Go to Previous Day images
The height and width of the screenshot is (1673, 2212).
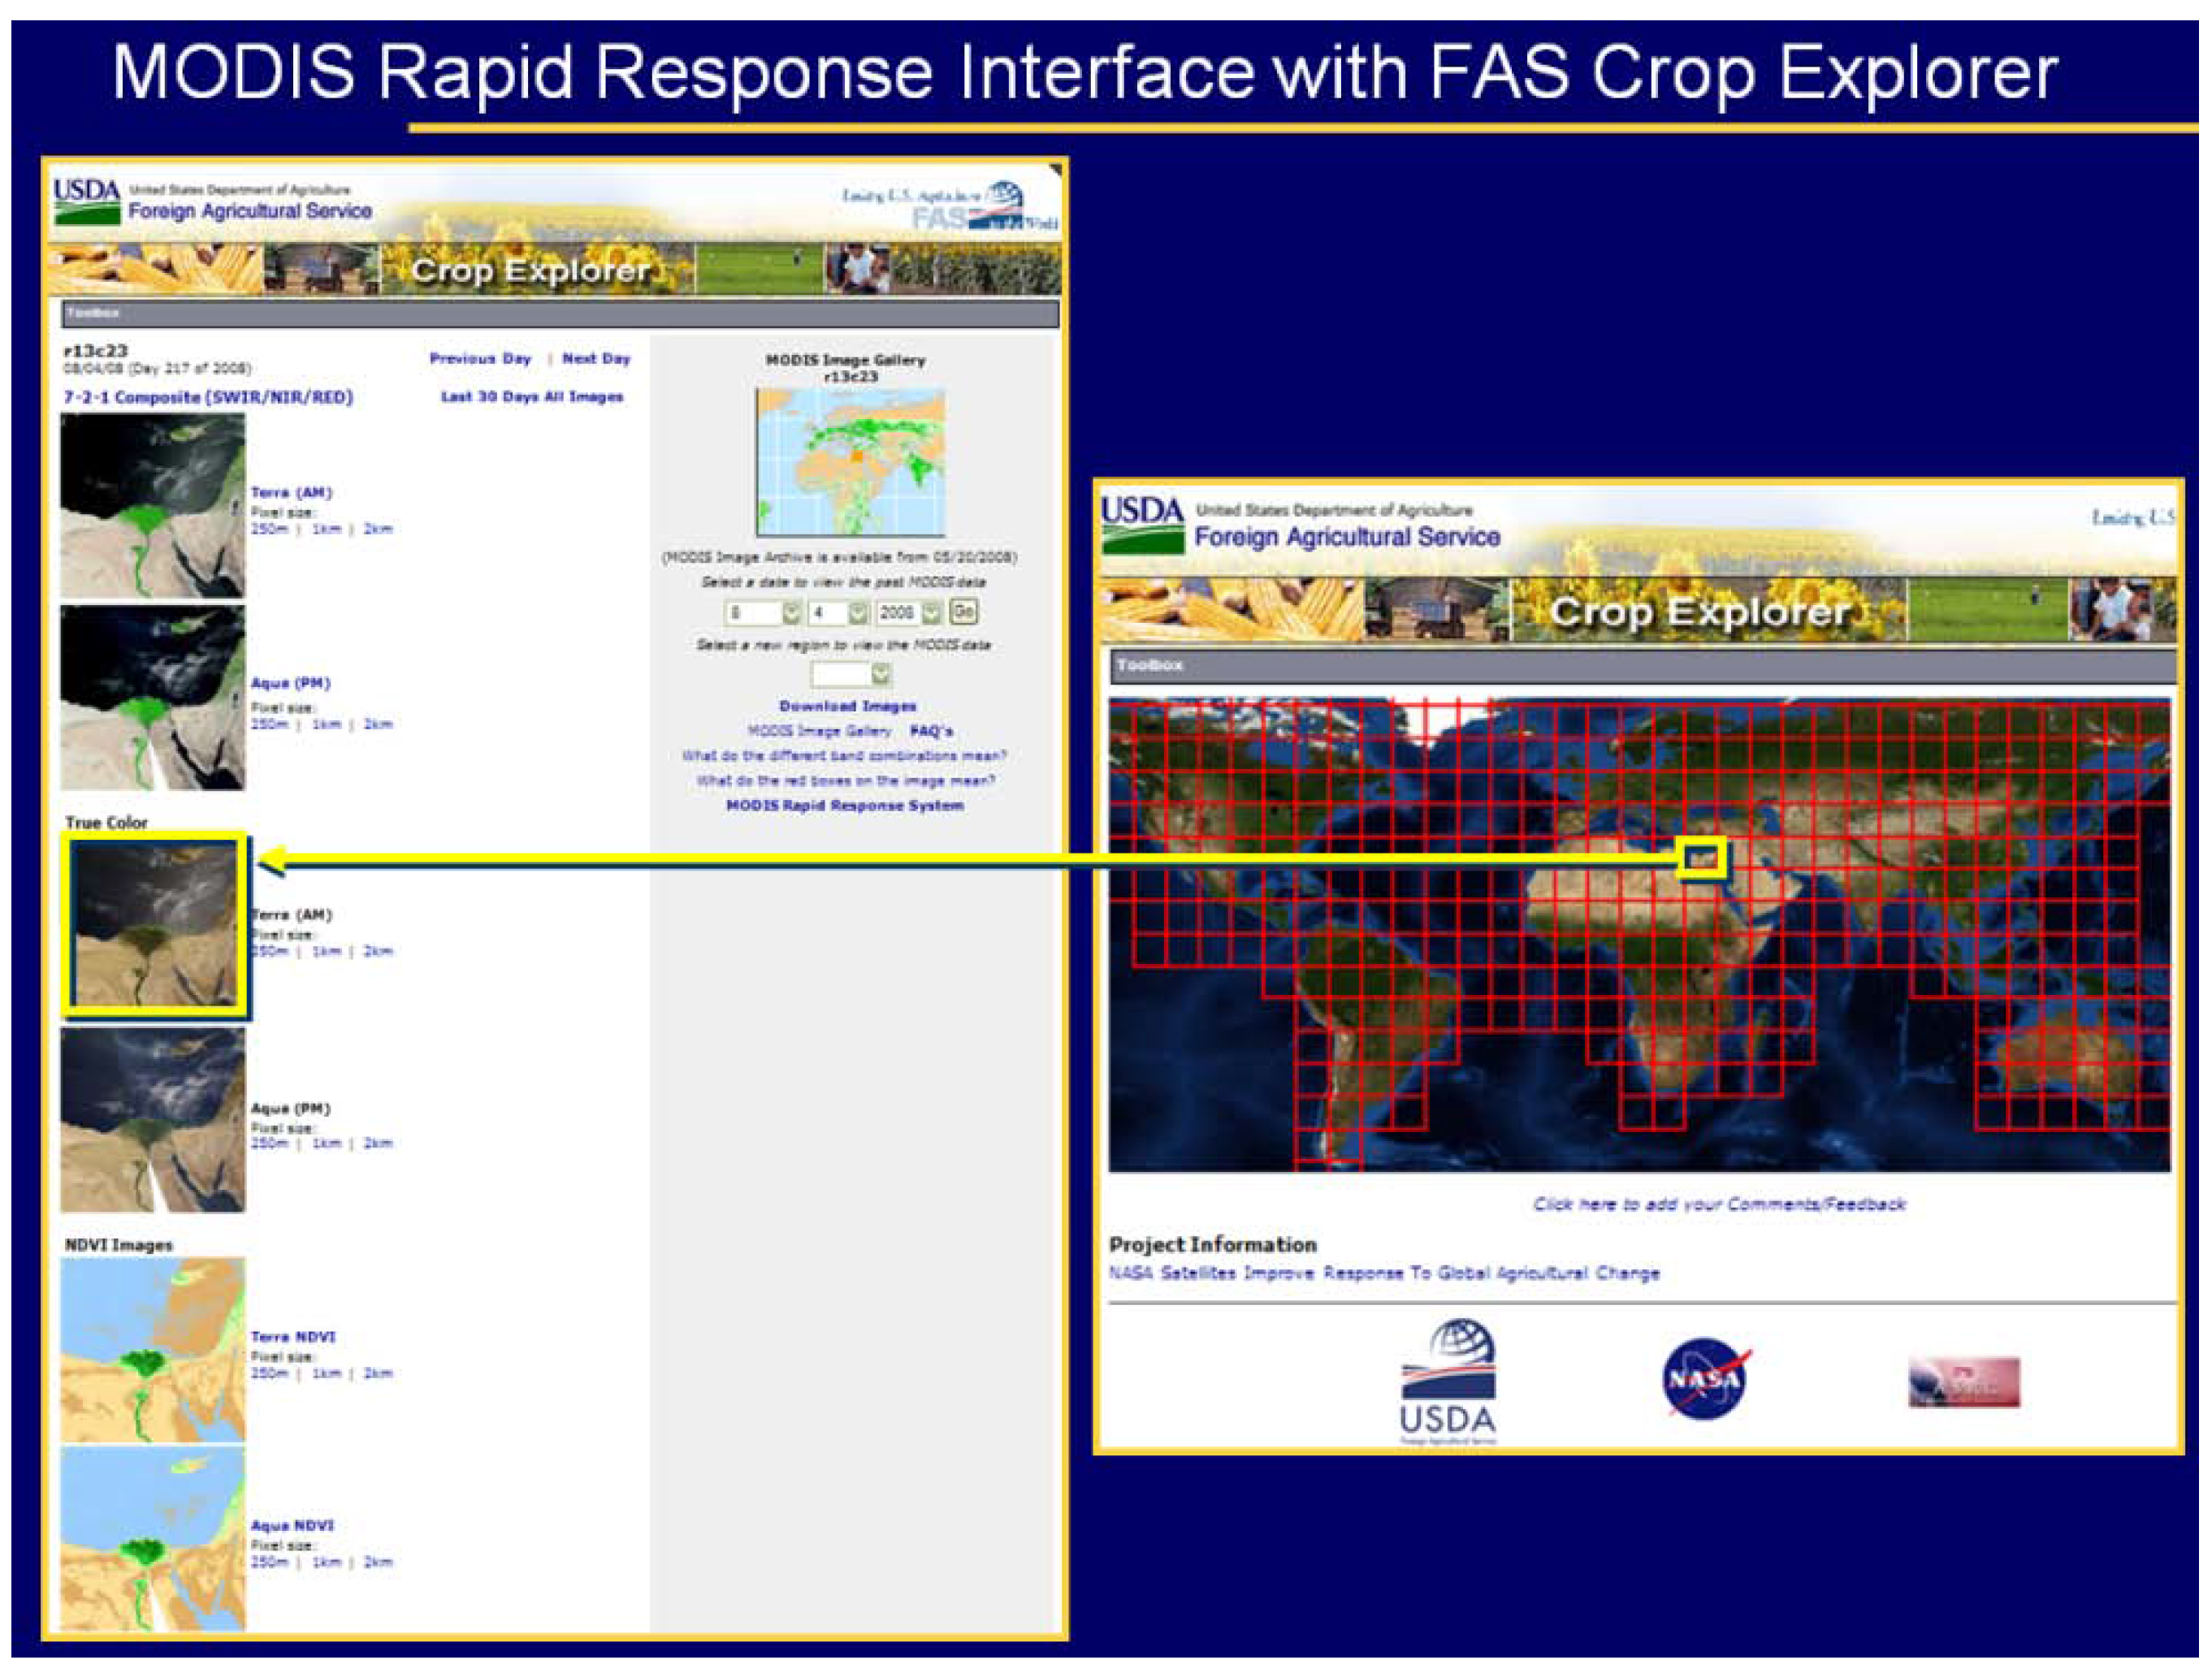pyautogui.click(x=480, y=358)
